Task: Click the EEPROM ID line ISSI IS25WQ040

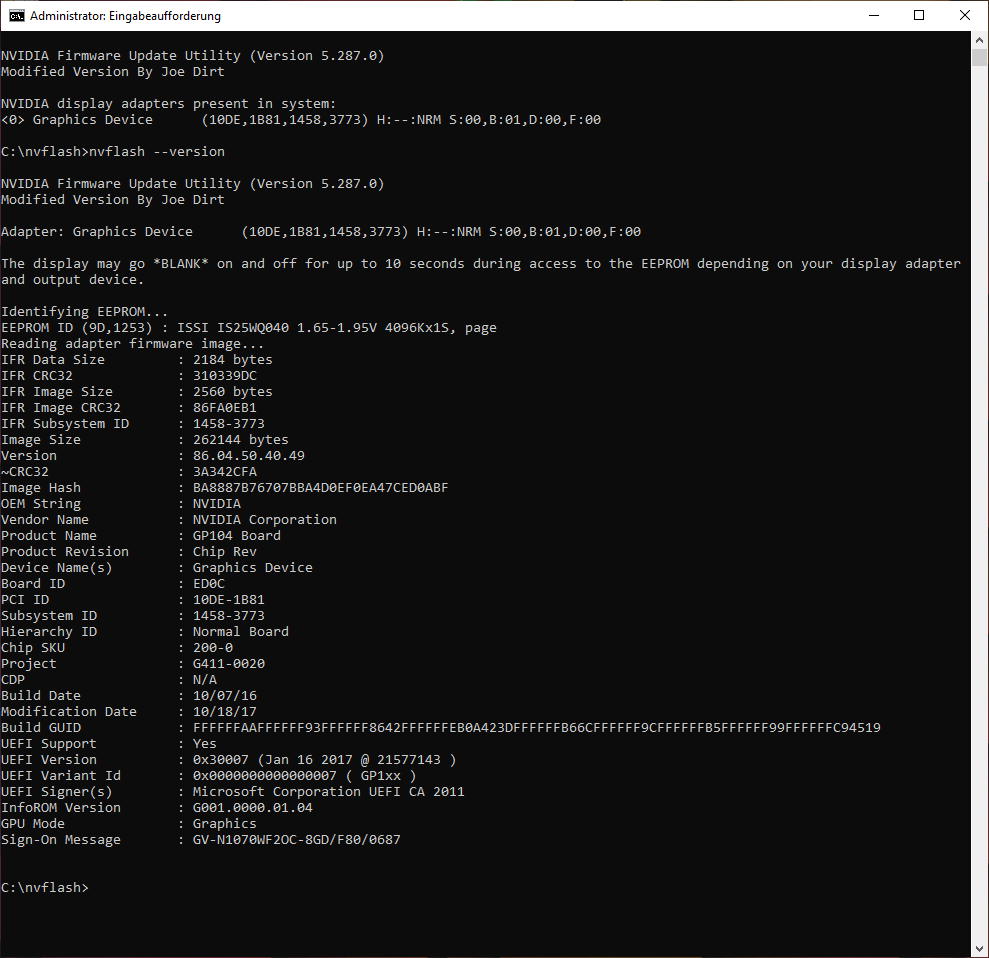Action: pos(249,327)
